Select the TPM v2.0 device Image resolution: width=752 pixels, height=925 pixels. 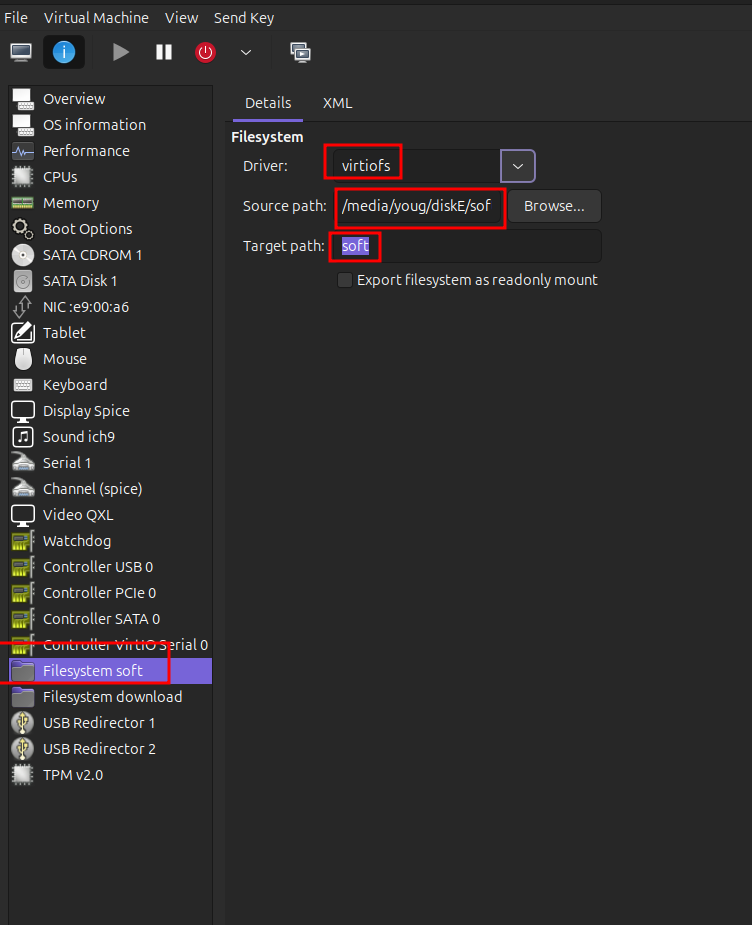click(72, 775)
